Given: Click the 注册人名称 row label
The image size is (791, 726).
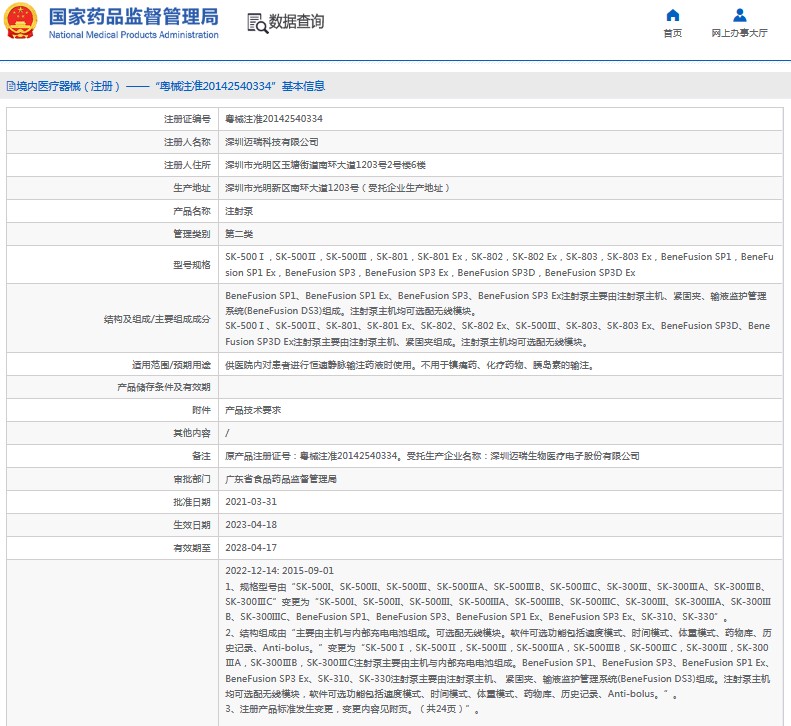Looking at the screenshot, I should [187, 142].
